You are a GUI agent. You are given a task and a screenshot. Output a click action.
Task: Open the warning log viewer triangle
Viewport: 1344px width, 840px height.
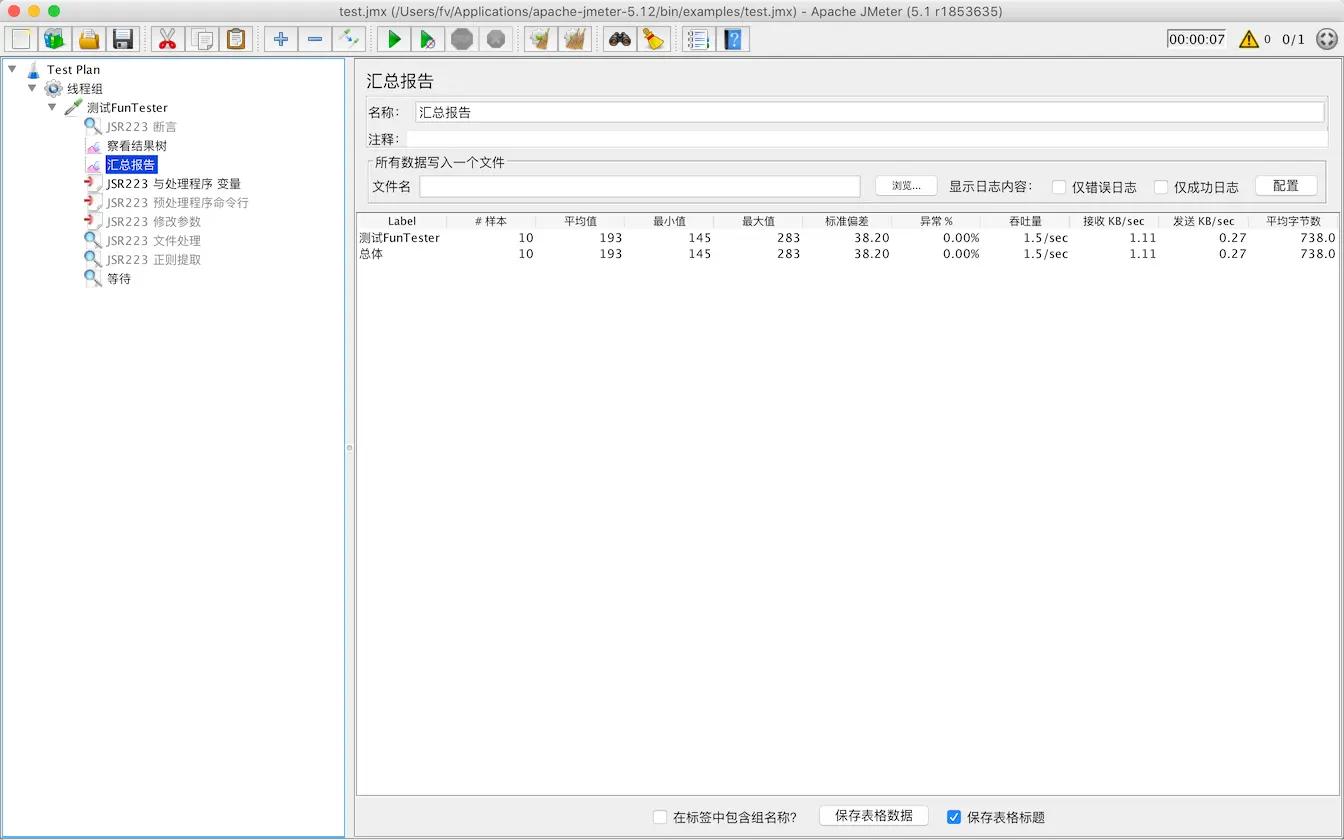pos(1249,39)
